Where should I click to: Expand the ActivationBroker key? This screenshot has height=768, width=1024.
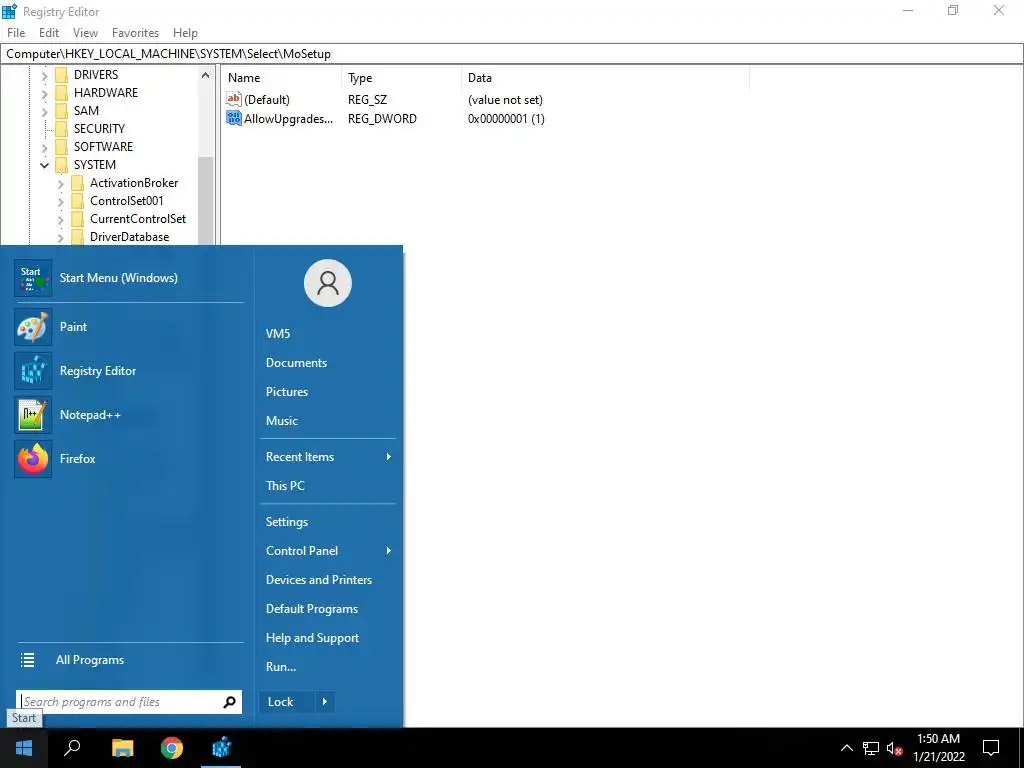coord(61,184)
